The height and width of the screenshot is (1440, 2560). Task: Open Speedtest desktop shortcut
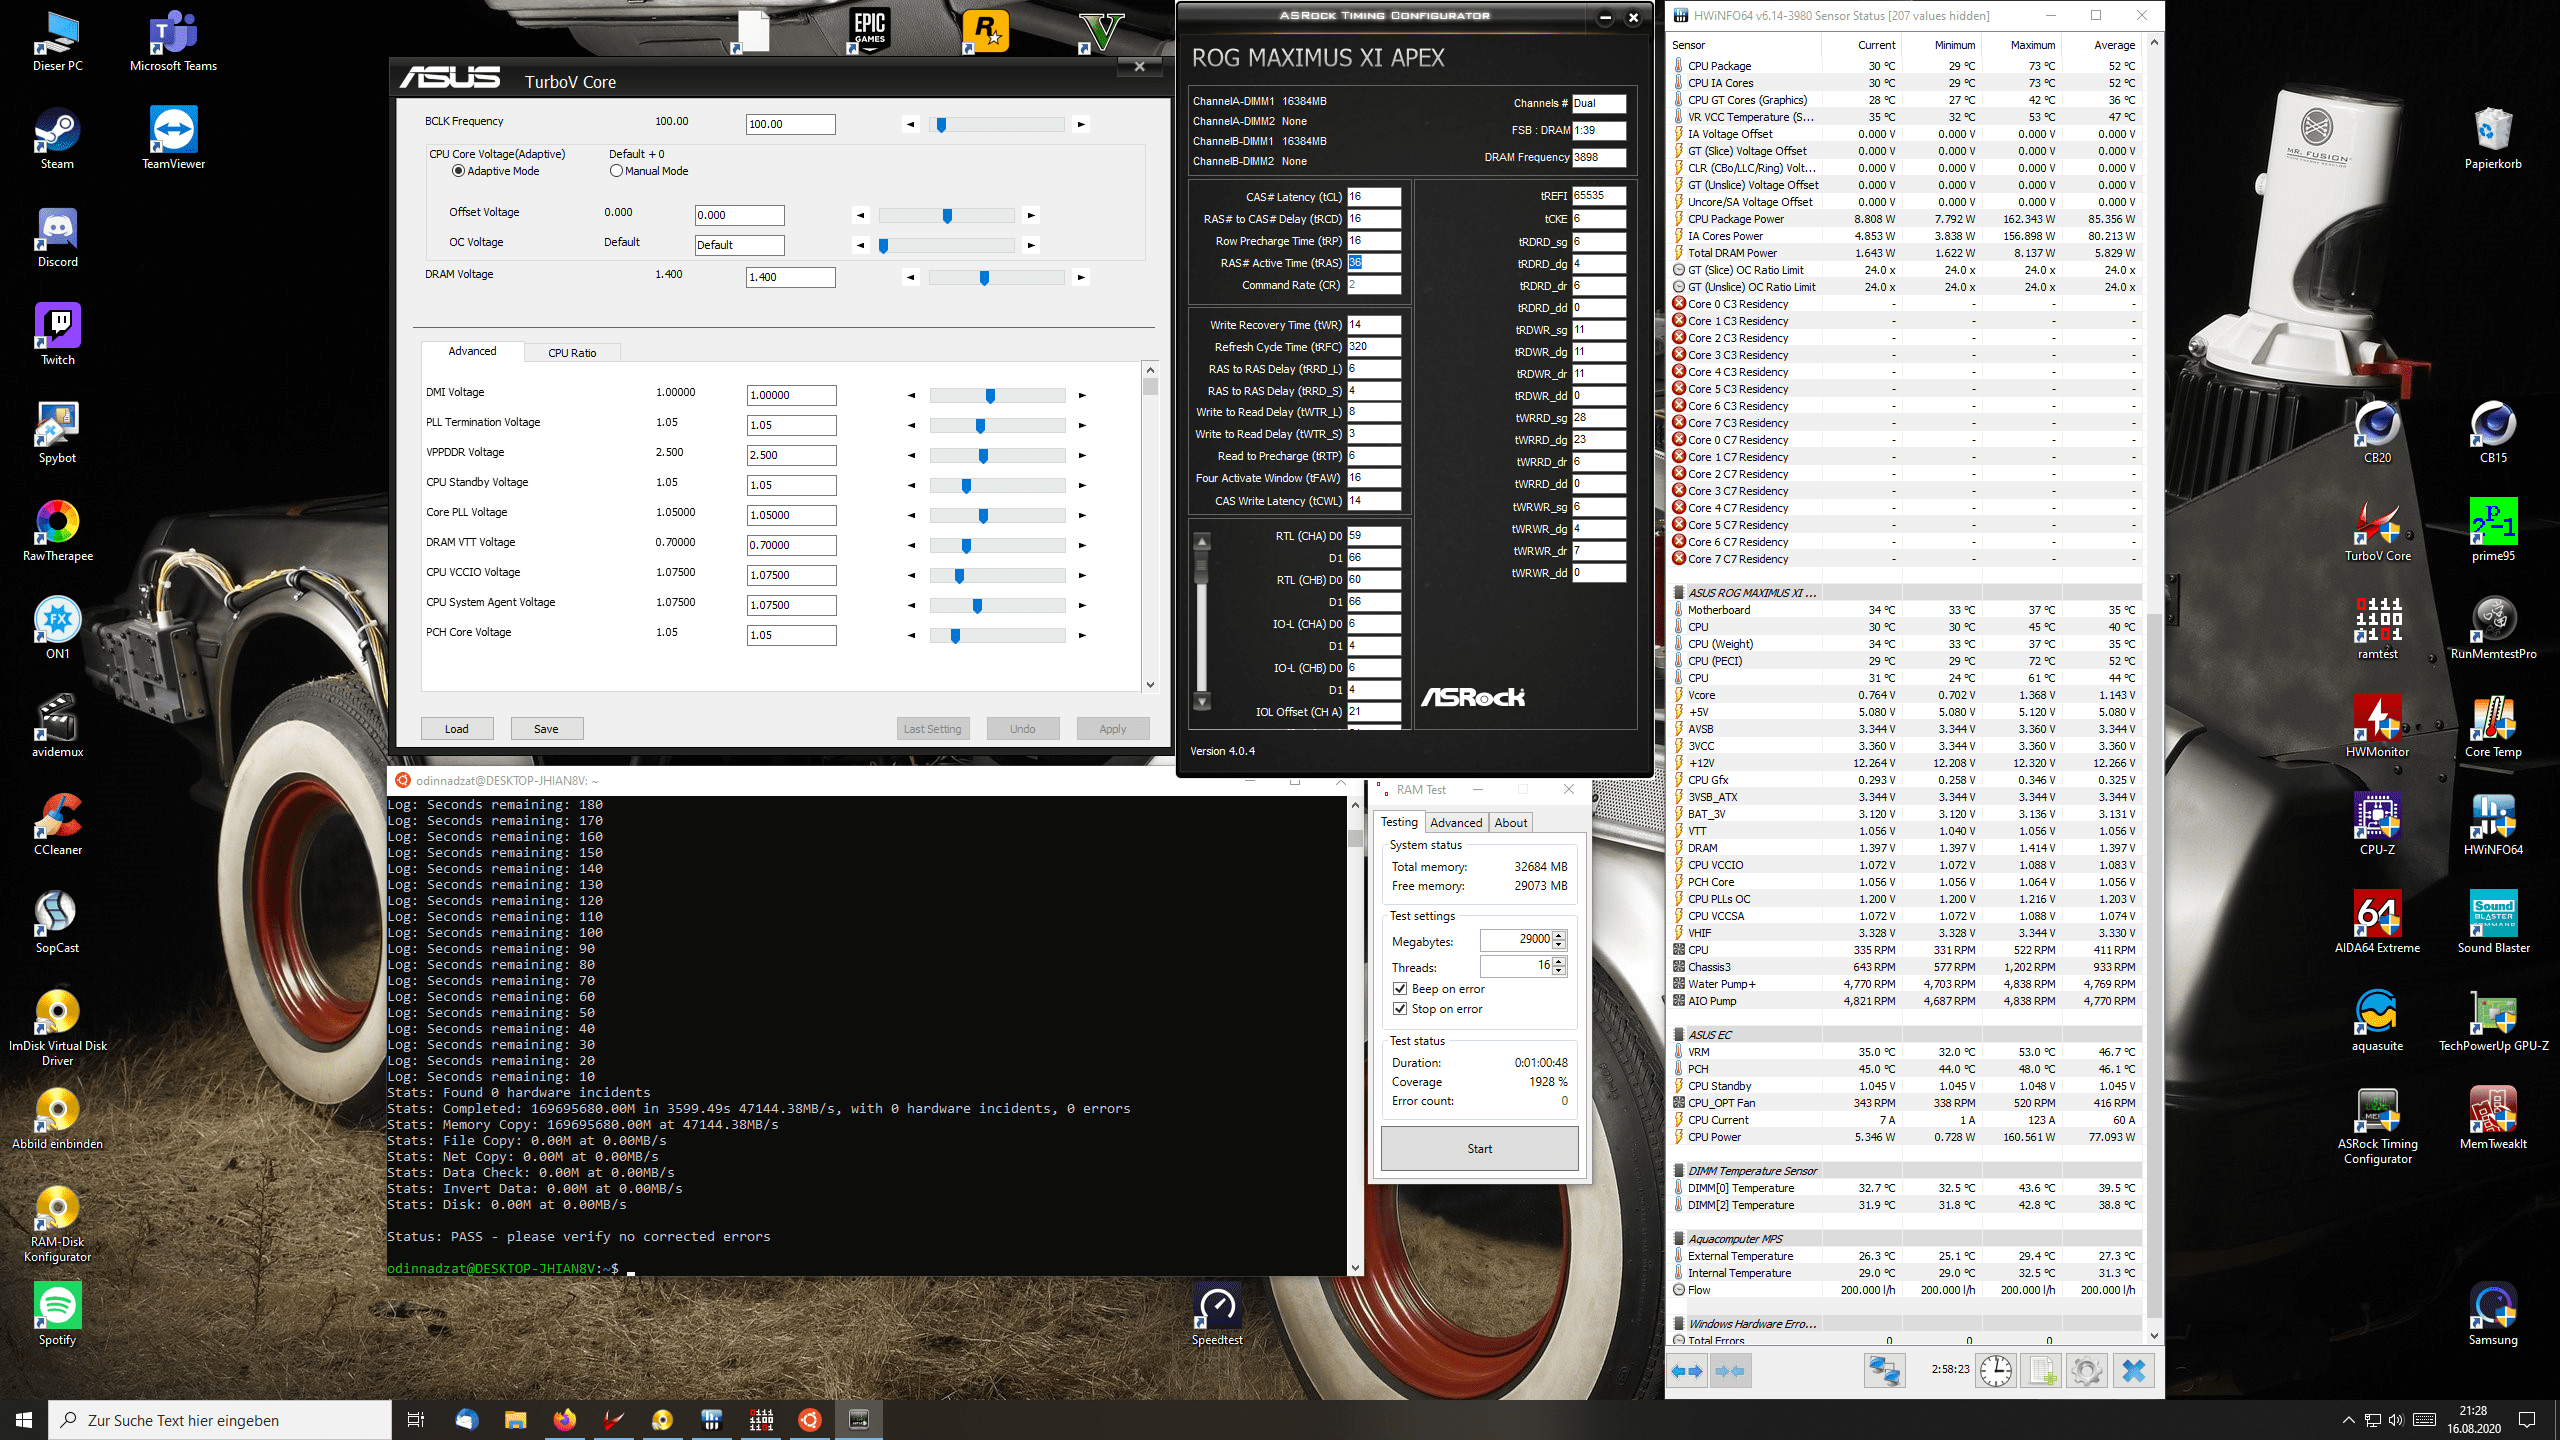click(1217, 1314)
